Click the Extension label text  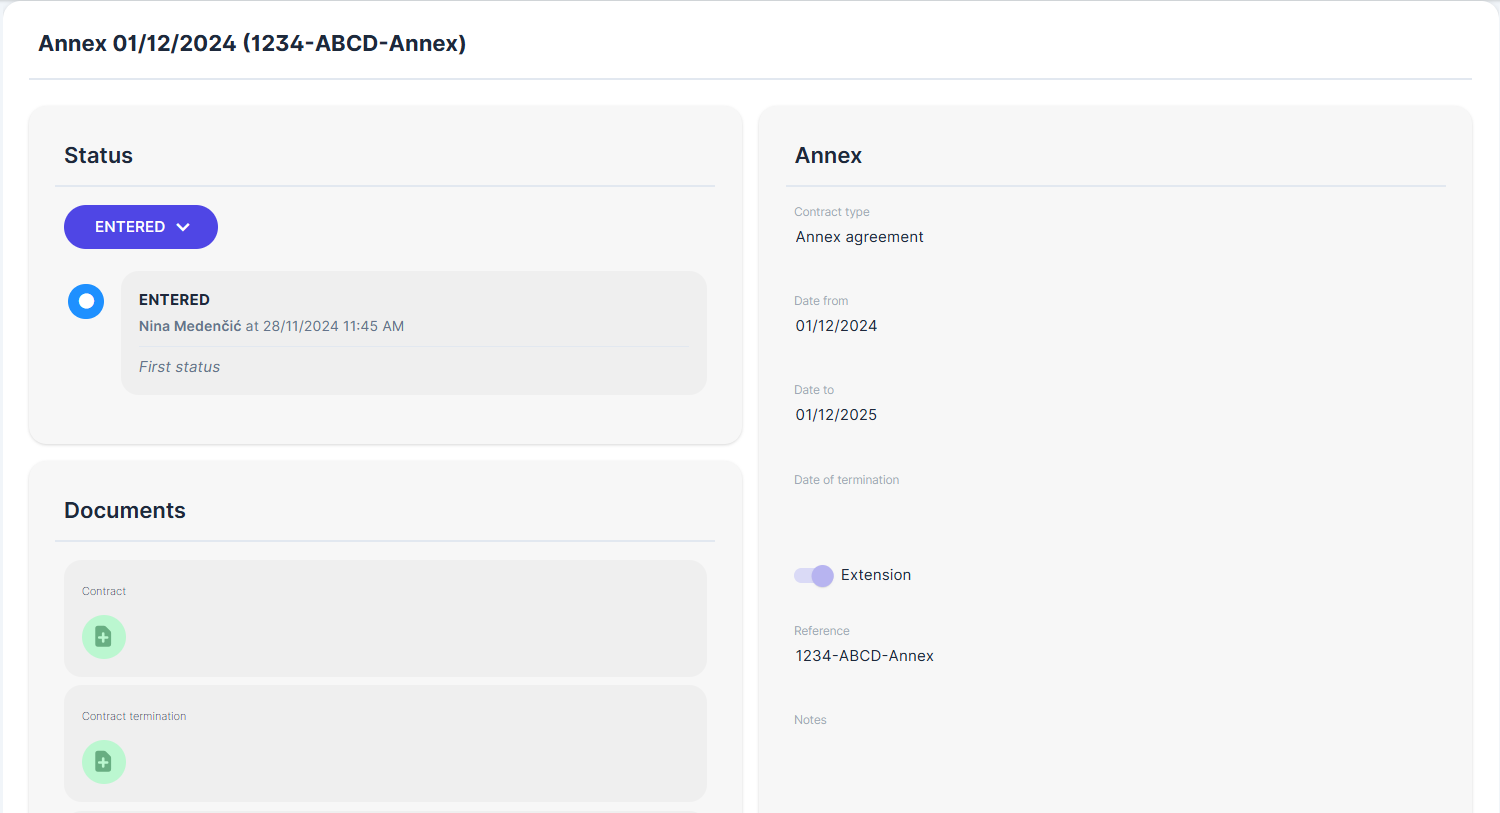[x=876, y=575]
